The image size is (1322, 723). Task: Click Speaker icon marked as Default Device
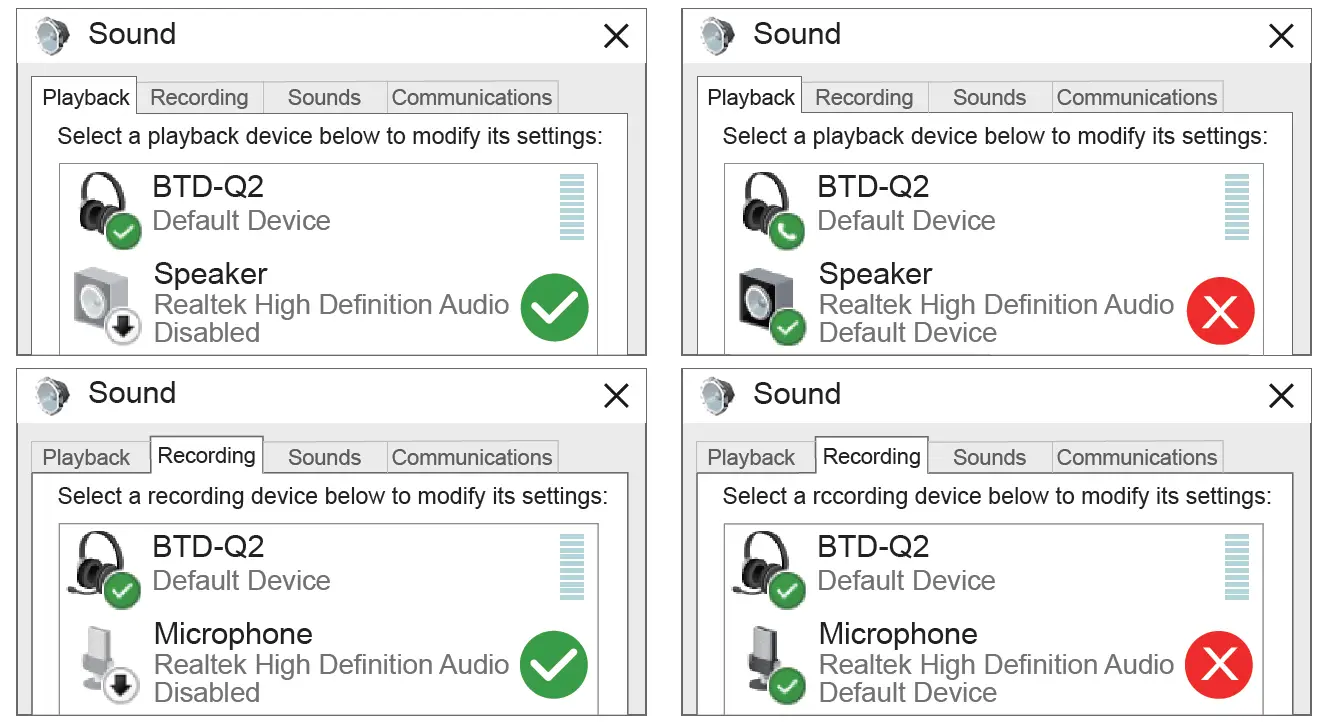pos(772,305)
